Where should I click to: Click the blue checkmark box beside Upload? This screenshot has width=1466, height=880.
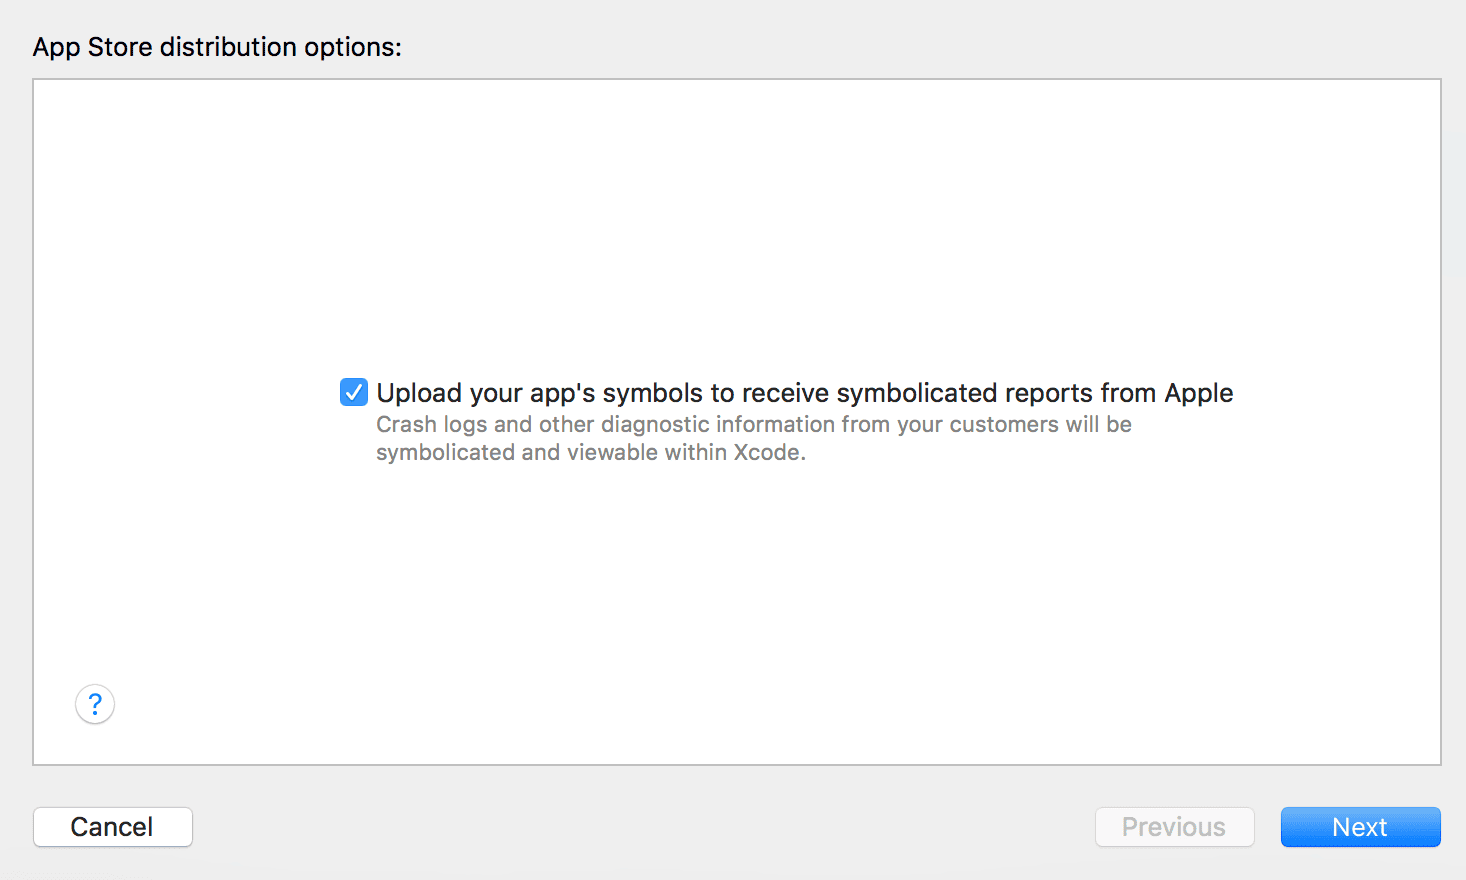point(354,392)
